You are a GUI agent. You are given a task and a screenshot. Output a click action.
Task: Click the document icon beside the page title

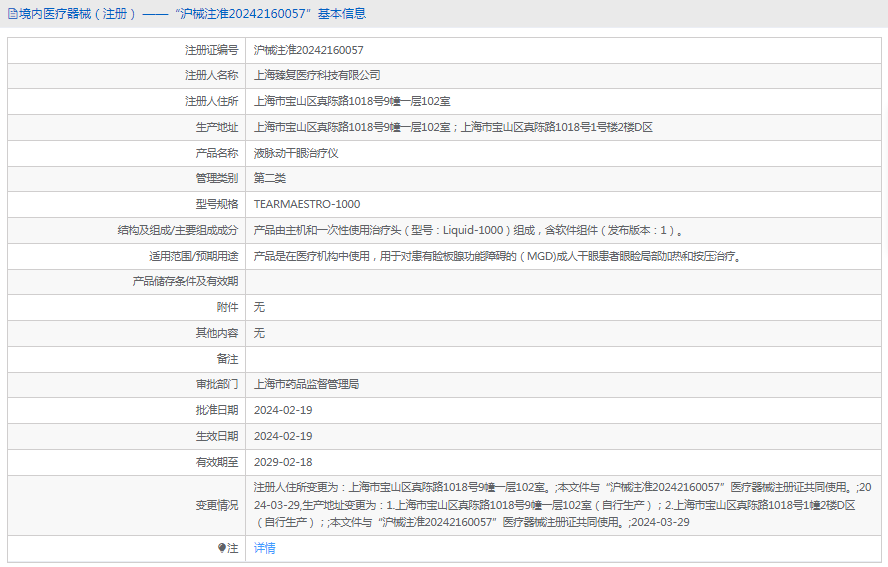click(12, 14)
